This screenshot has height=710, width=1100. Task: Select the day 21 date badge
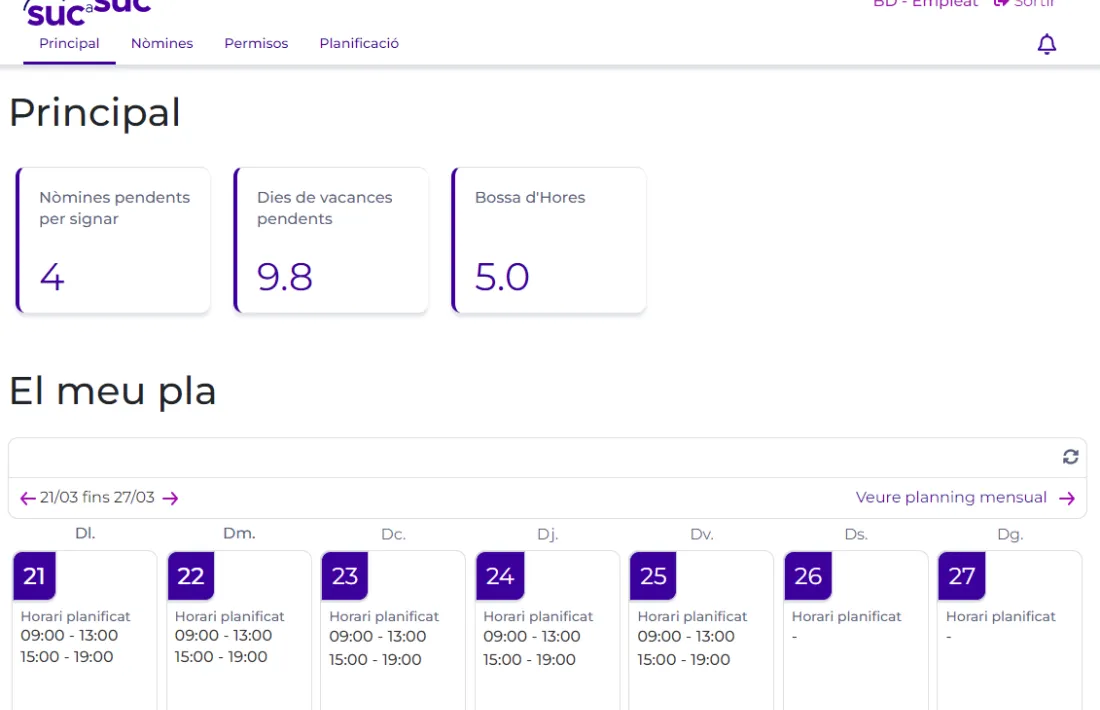tap(34, 576)
